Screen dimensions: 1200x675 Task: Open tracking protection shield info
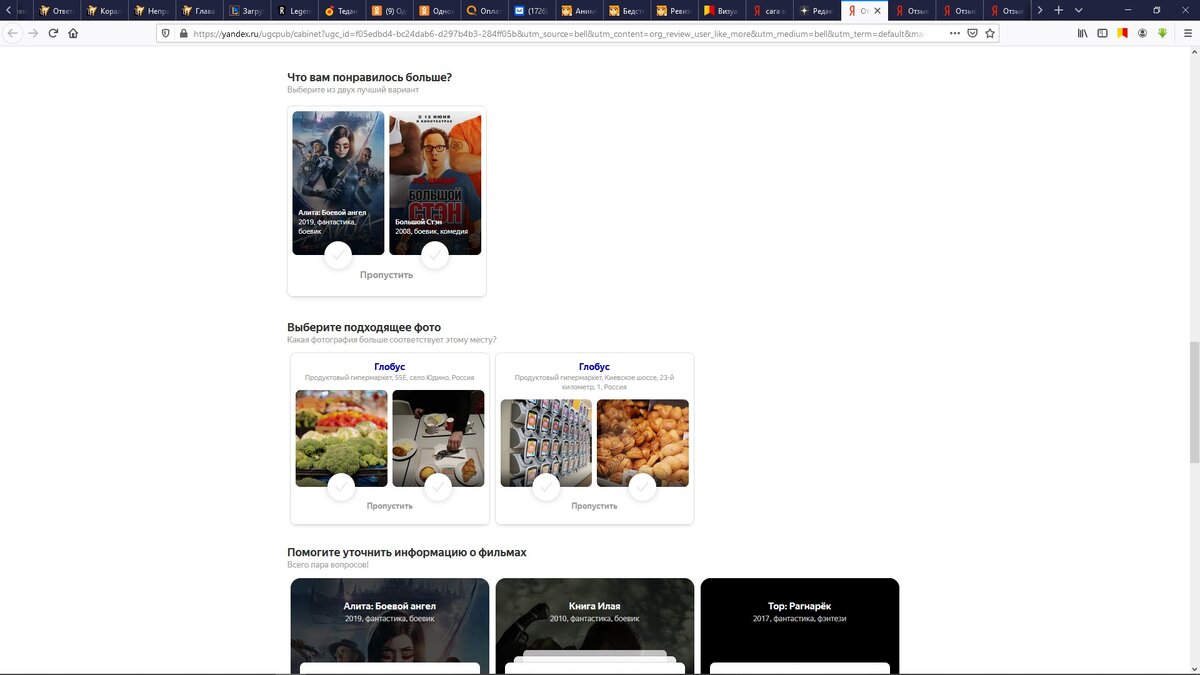point(166,33)
